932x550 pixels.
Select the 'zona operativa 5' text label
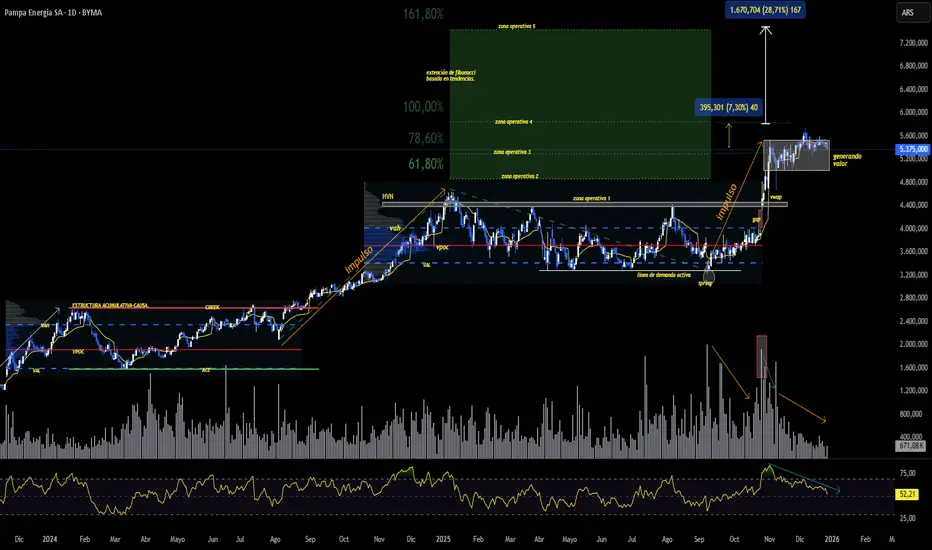click(517, 27)
